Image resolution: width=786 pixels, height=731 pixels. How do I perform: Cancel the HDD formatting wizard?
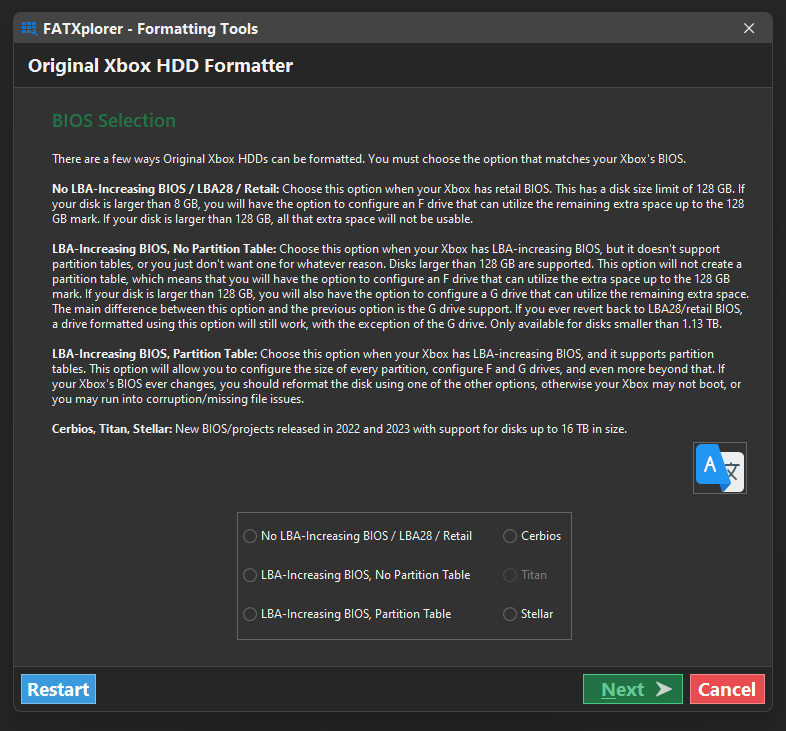(727, 689)
